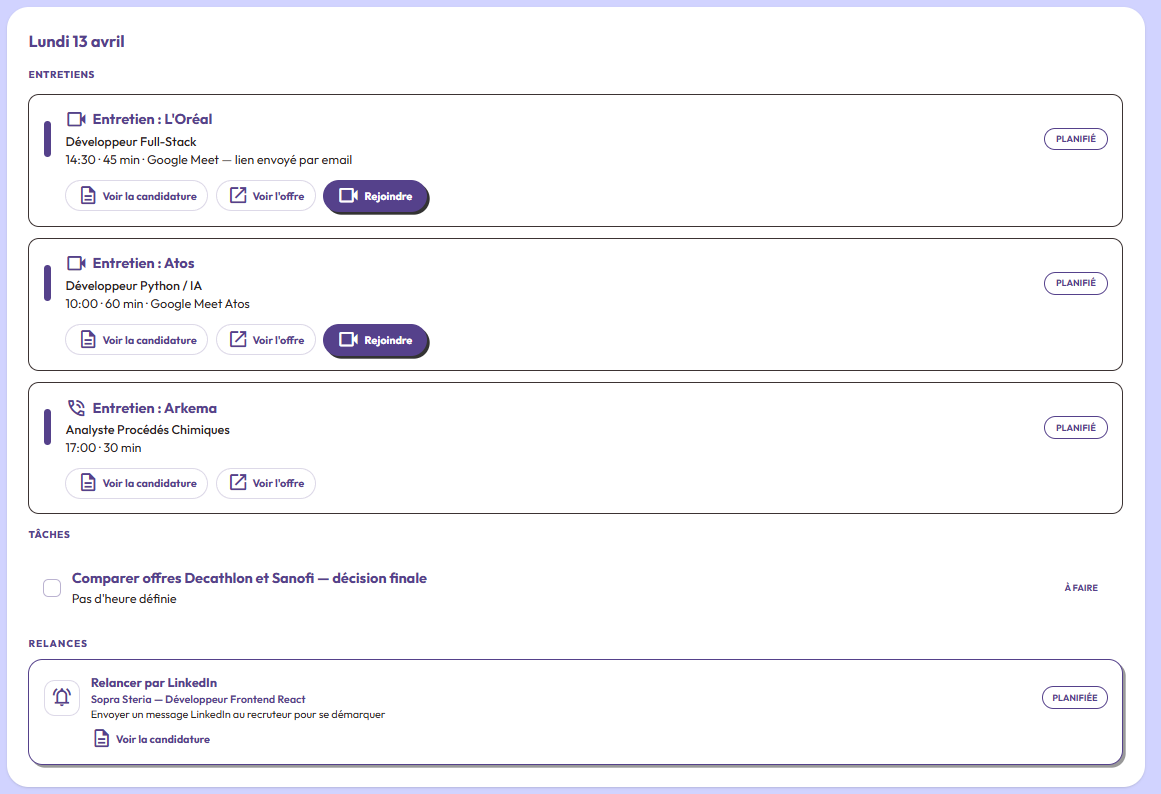Viewport: 1161px width, 794px height.
Task: Open Voir la candidature for Sopra Steria relance
Action: [x=152, y=739]
